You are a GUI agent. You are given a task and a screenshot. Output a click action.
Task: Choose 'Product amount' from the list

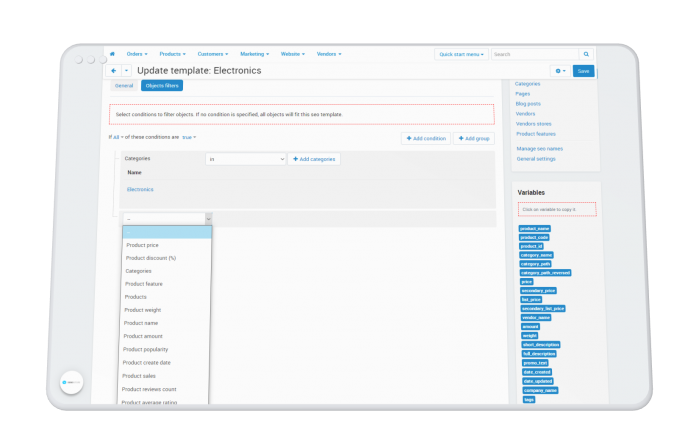(x=143, y=336)
